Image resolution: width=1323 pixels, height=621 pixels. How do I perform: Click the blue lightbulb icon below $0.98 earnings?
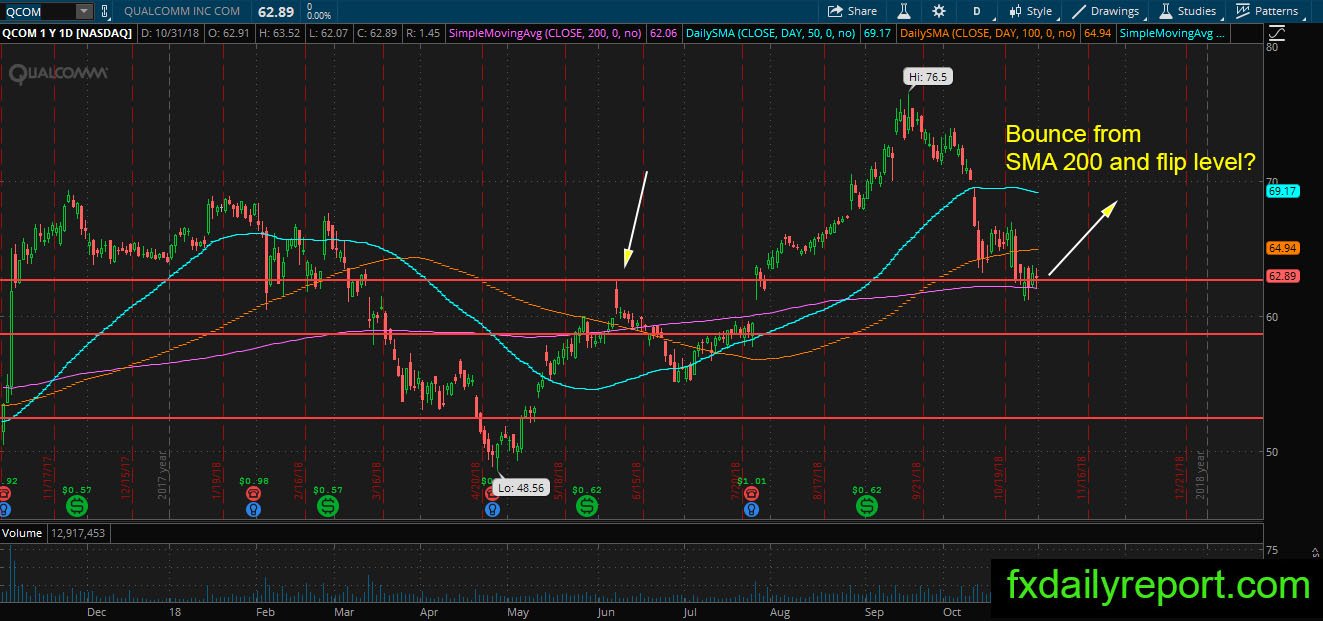(x=253, y=509)
